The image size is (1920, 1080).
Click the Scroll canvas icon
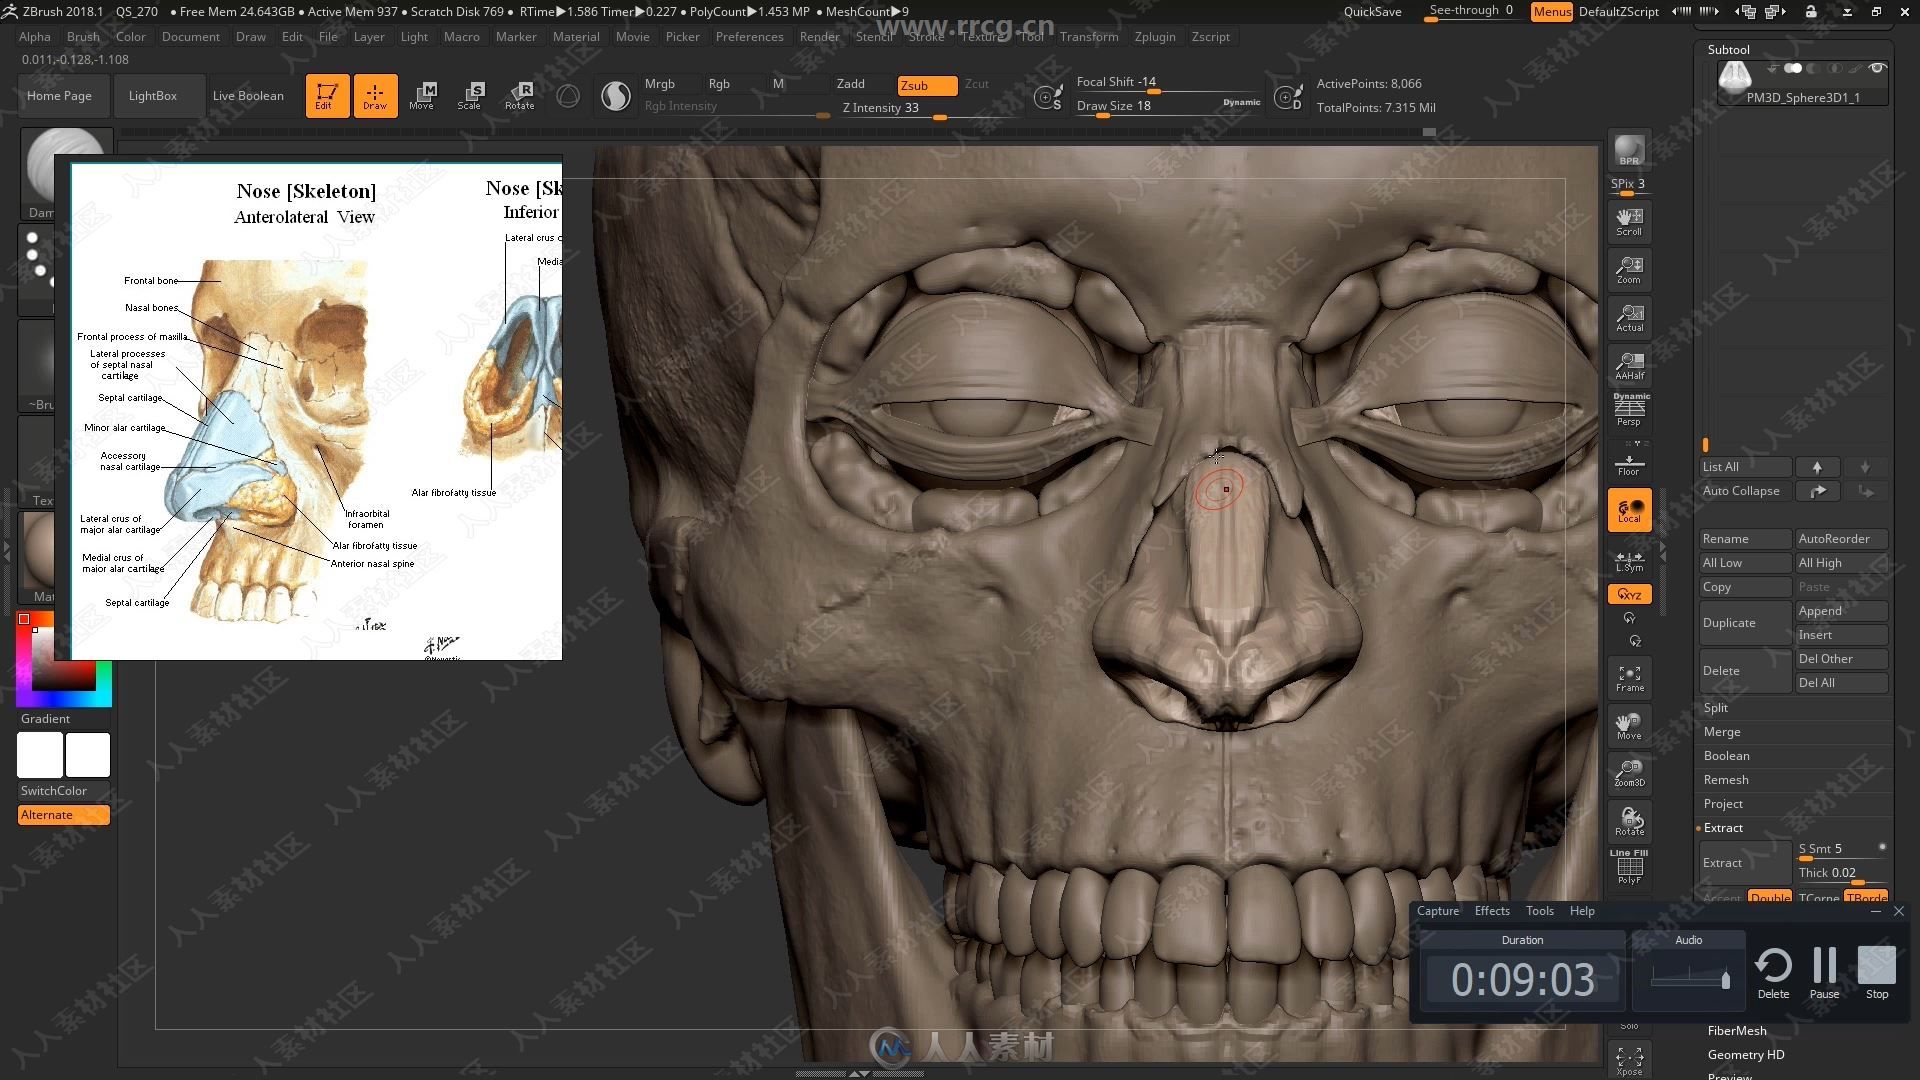[x=1629, y=222]
